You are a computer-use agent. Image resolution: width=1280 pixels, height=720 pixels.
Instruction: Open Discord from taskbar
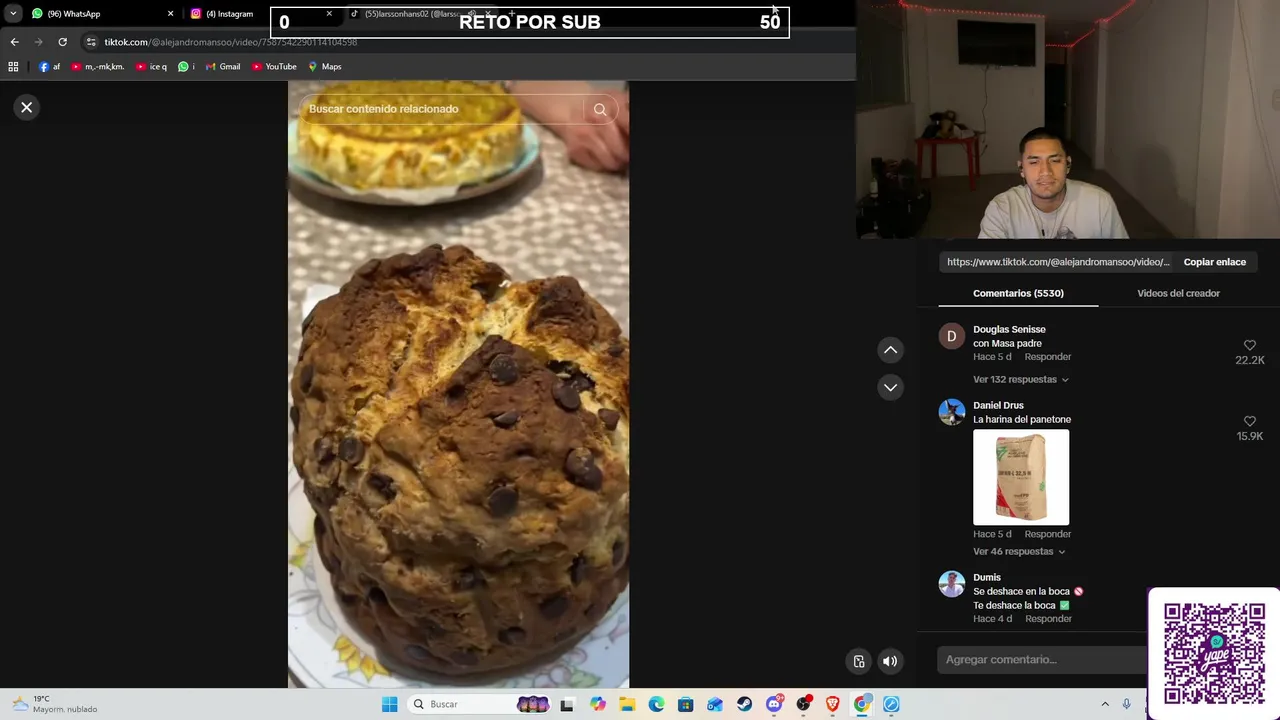click(x=774, y=704)
